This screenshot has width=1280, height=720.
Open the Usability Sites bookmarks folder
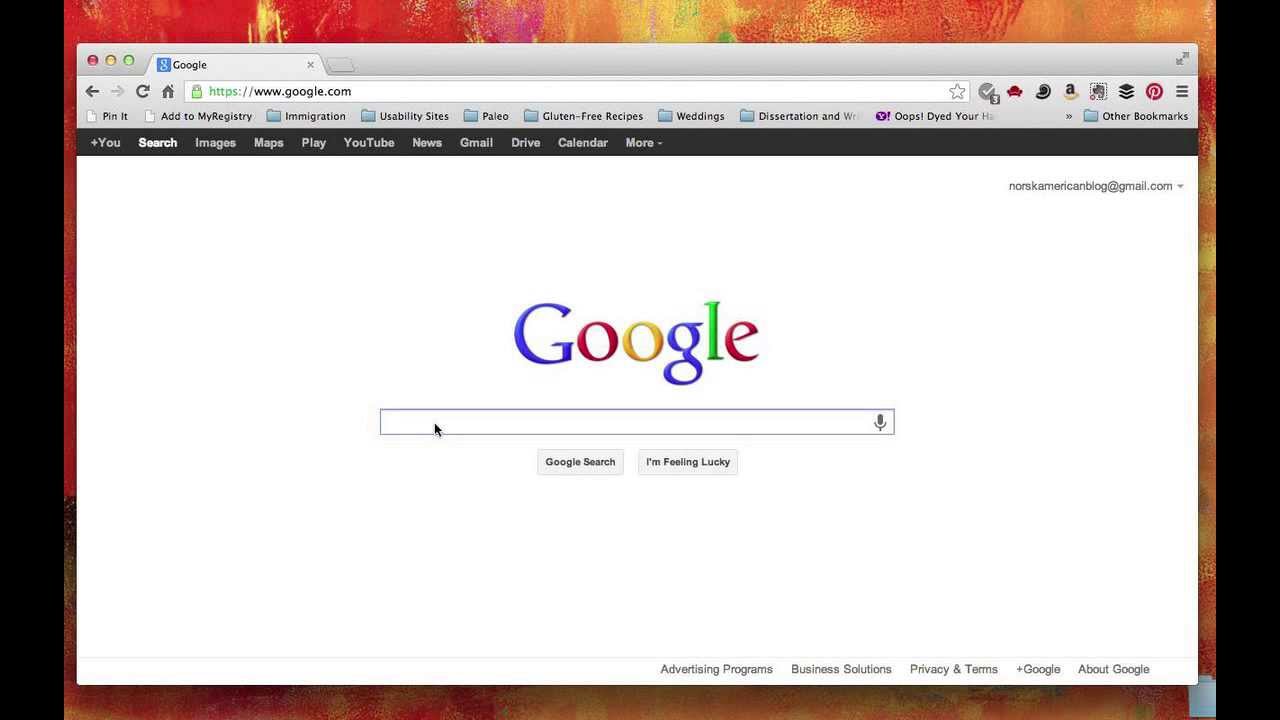(x=405, y=116)
